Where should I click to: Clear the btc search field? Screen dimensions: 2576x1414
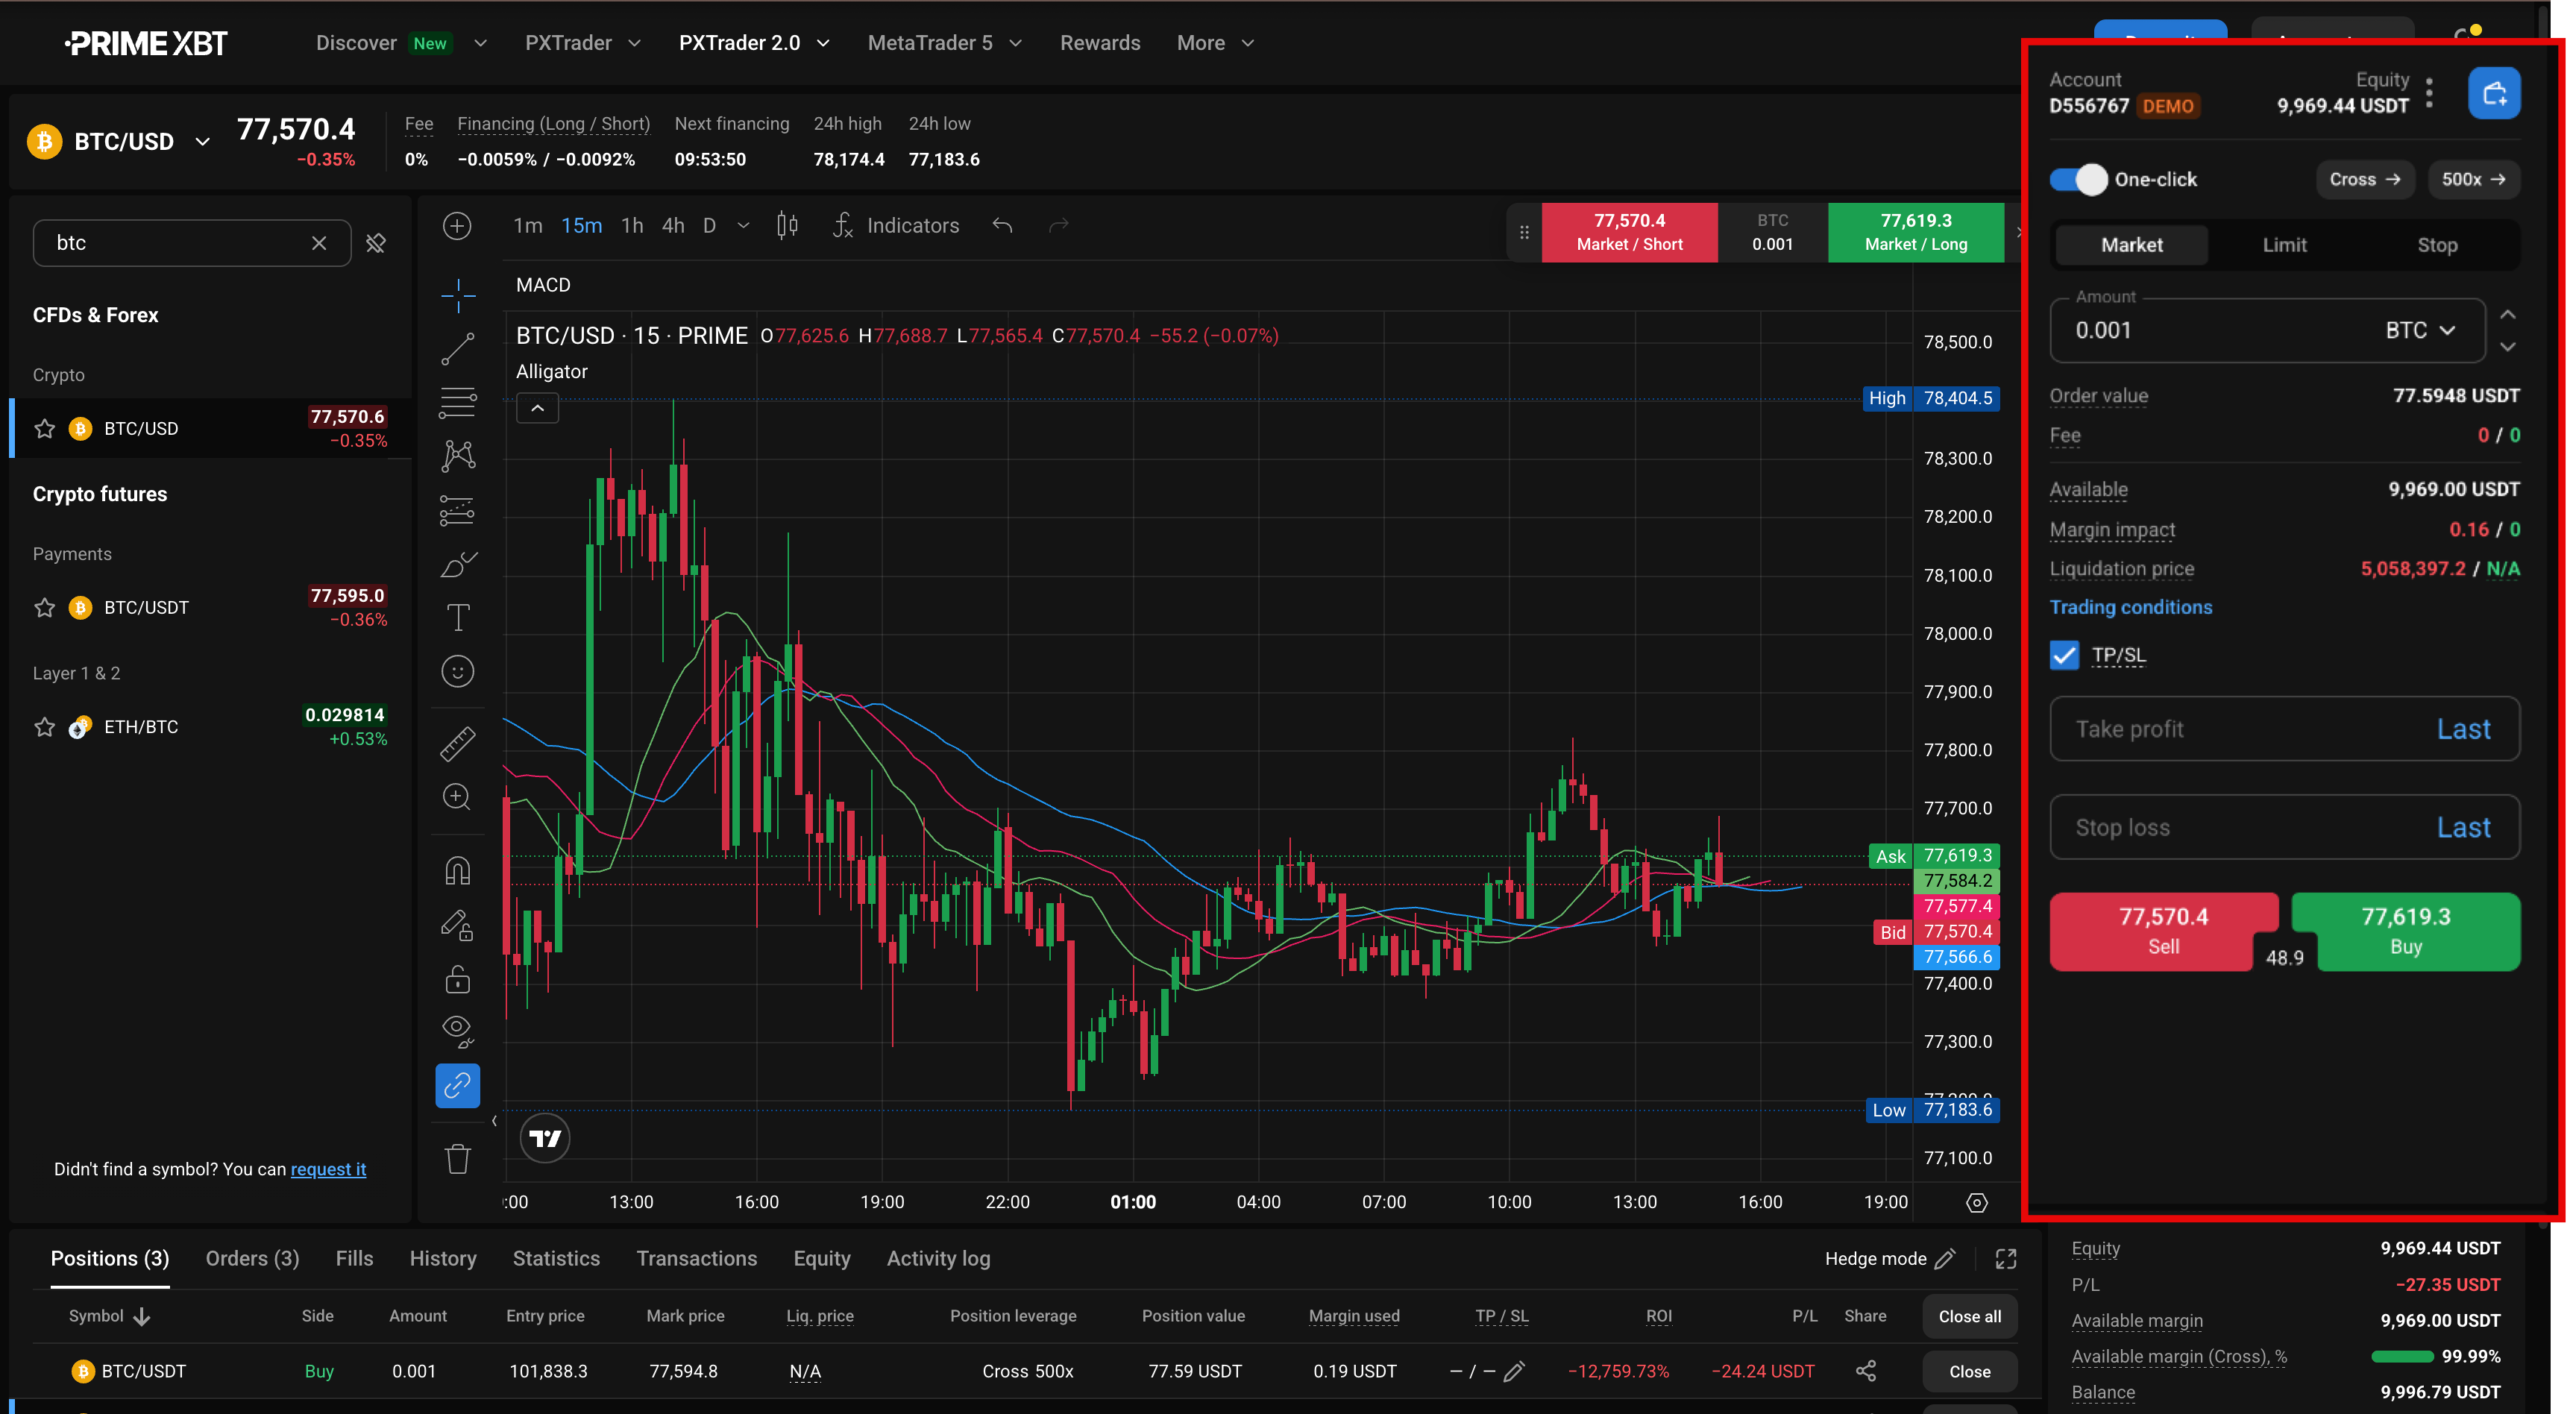pos(319,243)
